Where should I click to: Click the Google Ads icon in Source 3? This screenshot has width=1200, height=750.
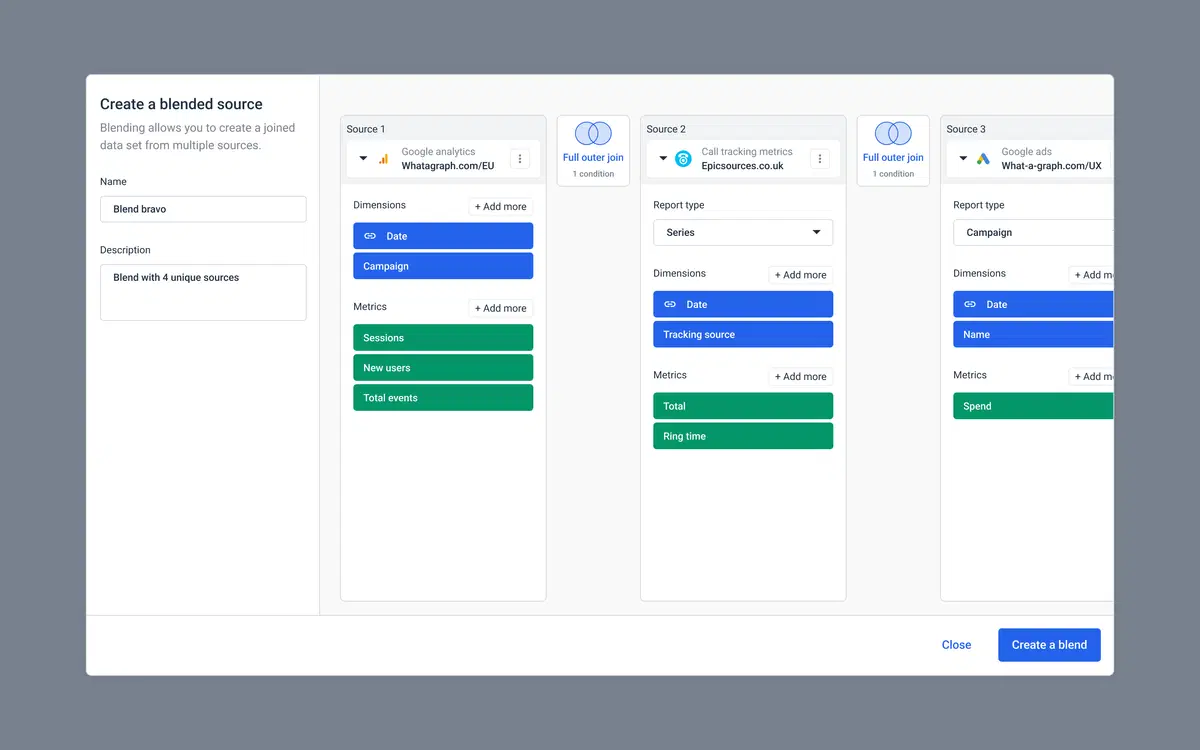(984, 158)
